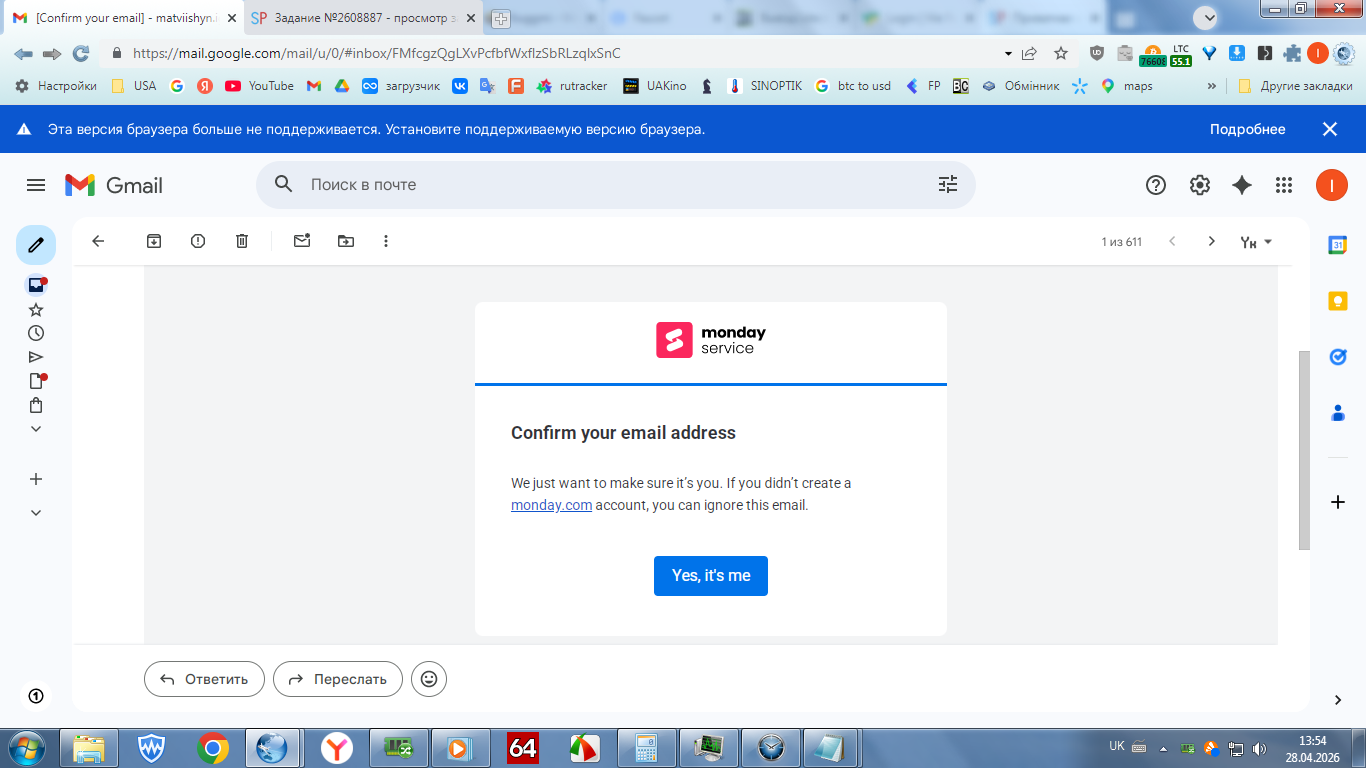Open the Gmail main menu hamburger
Screen dimensions: 1366x768
click(x=36, y=185)
